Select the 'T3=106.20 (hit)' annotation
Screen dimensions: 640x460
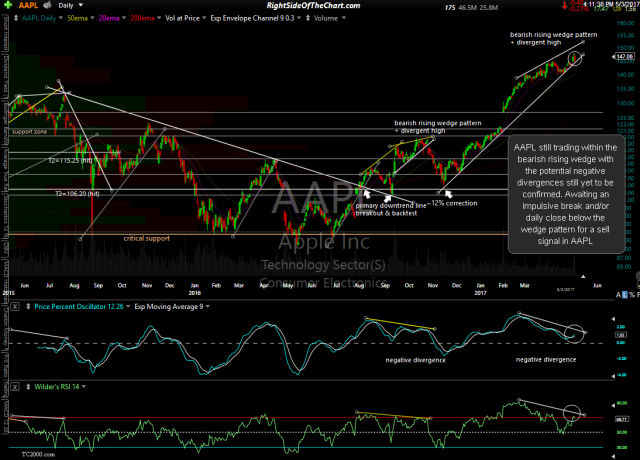77,193
